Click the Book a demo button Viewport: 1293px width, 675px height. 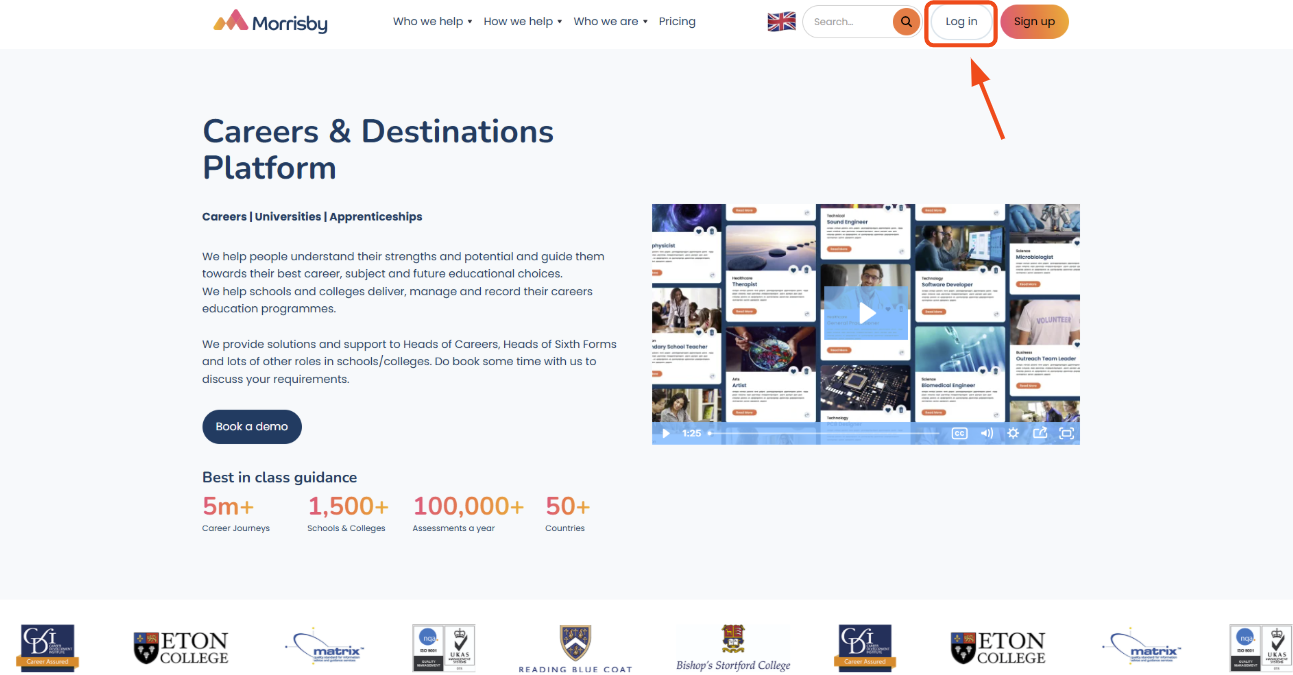click(252, 426)
